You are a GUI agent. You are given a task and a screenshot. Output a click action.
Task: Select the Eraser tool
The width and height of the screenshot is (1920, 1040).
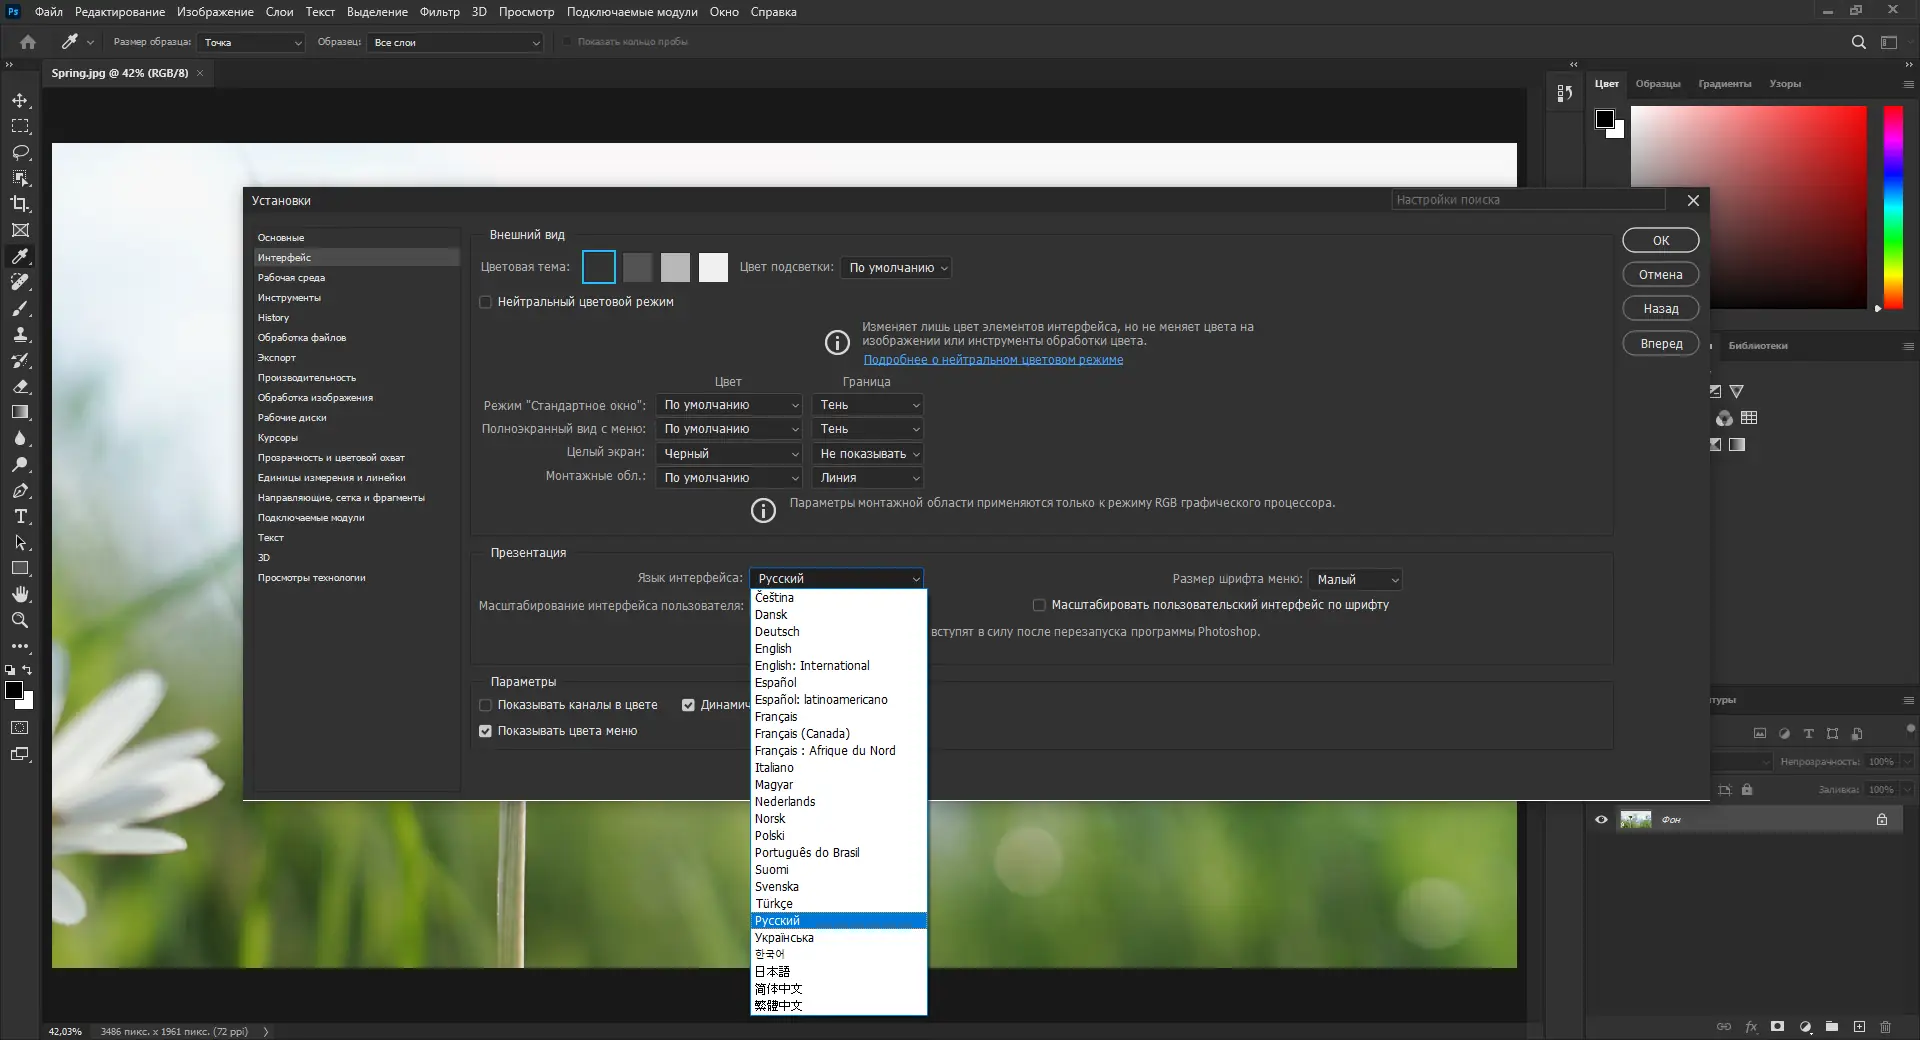pyautogui.click(x=20, y=386)
